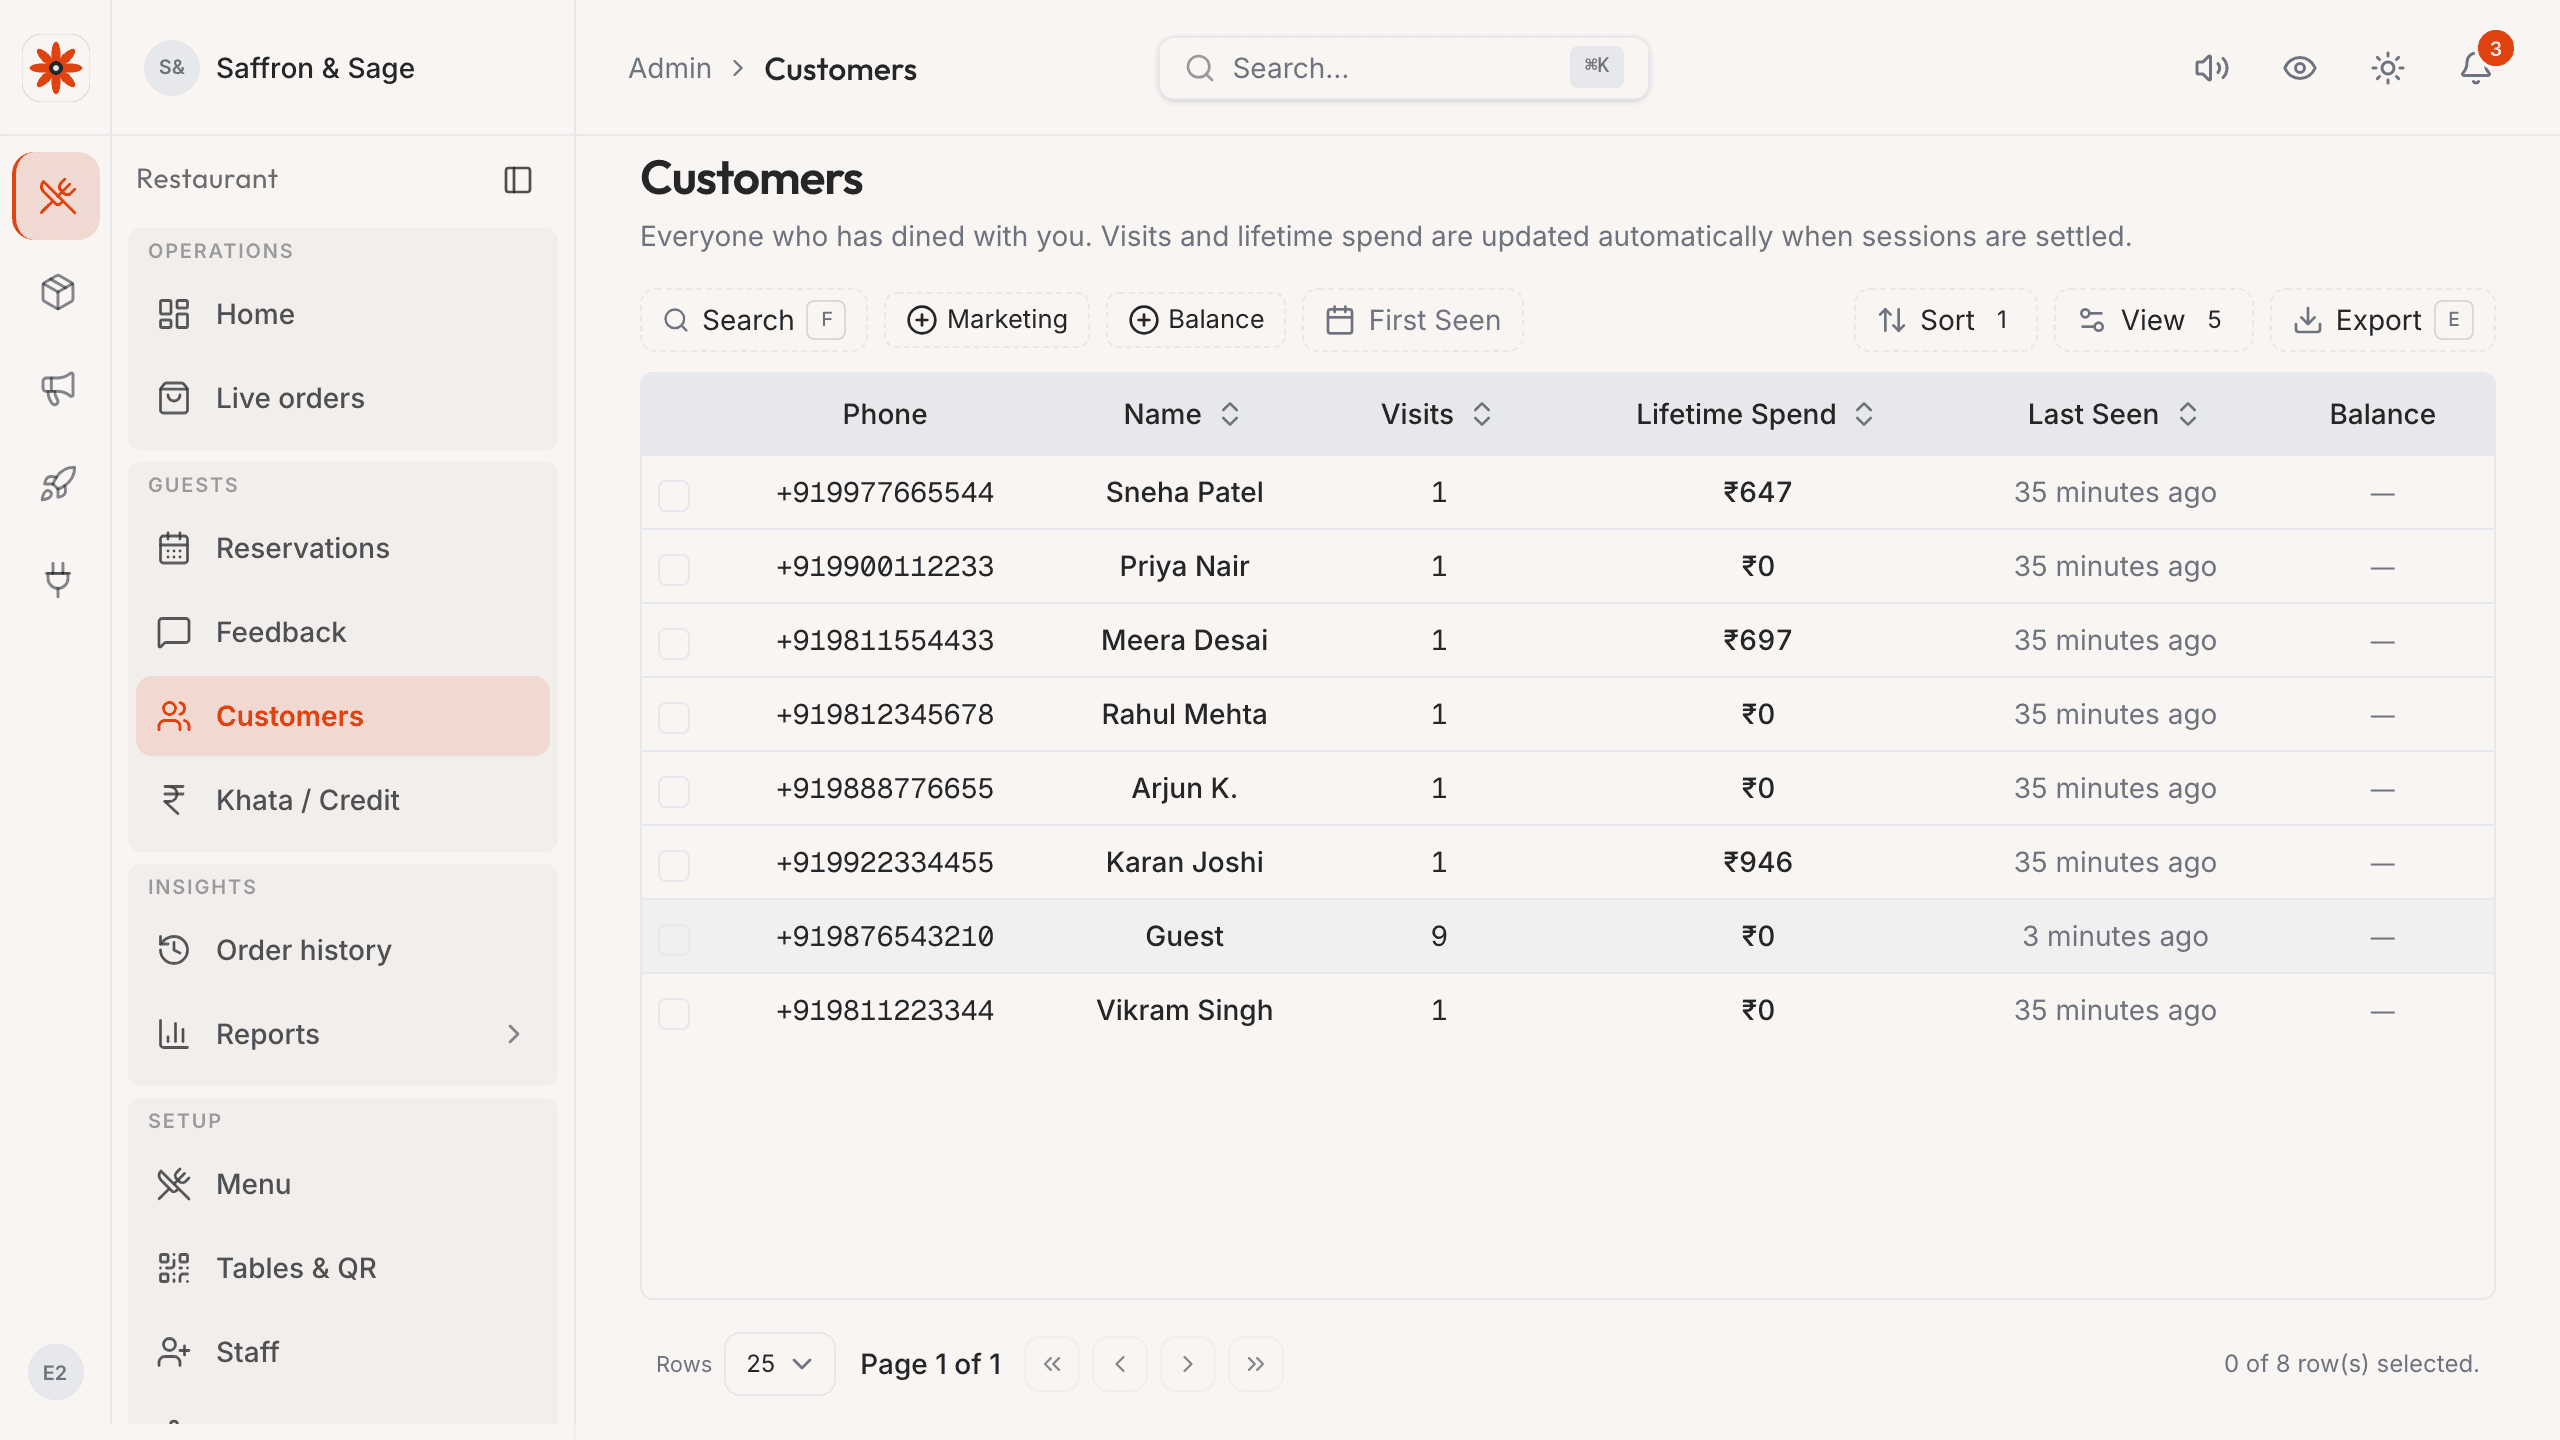Image resolution: width=2560 pixels, height=1440 pixels.
Task: Click the Export button
Action: [2382, 320]
